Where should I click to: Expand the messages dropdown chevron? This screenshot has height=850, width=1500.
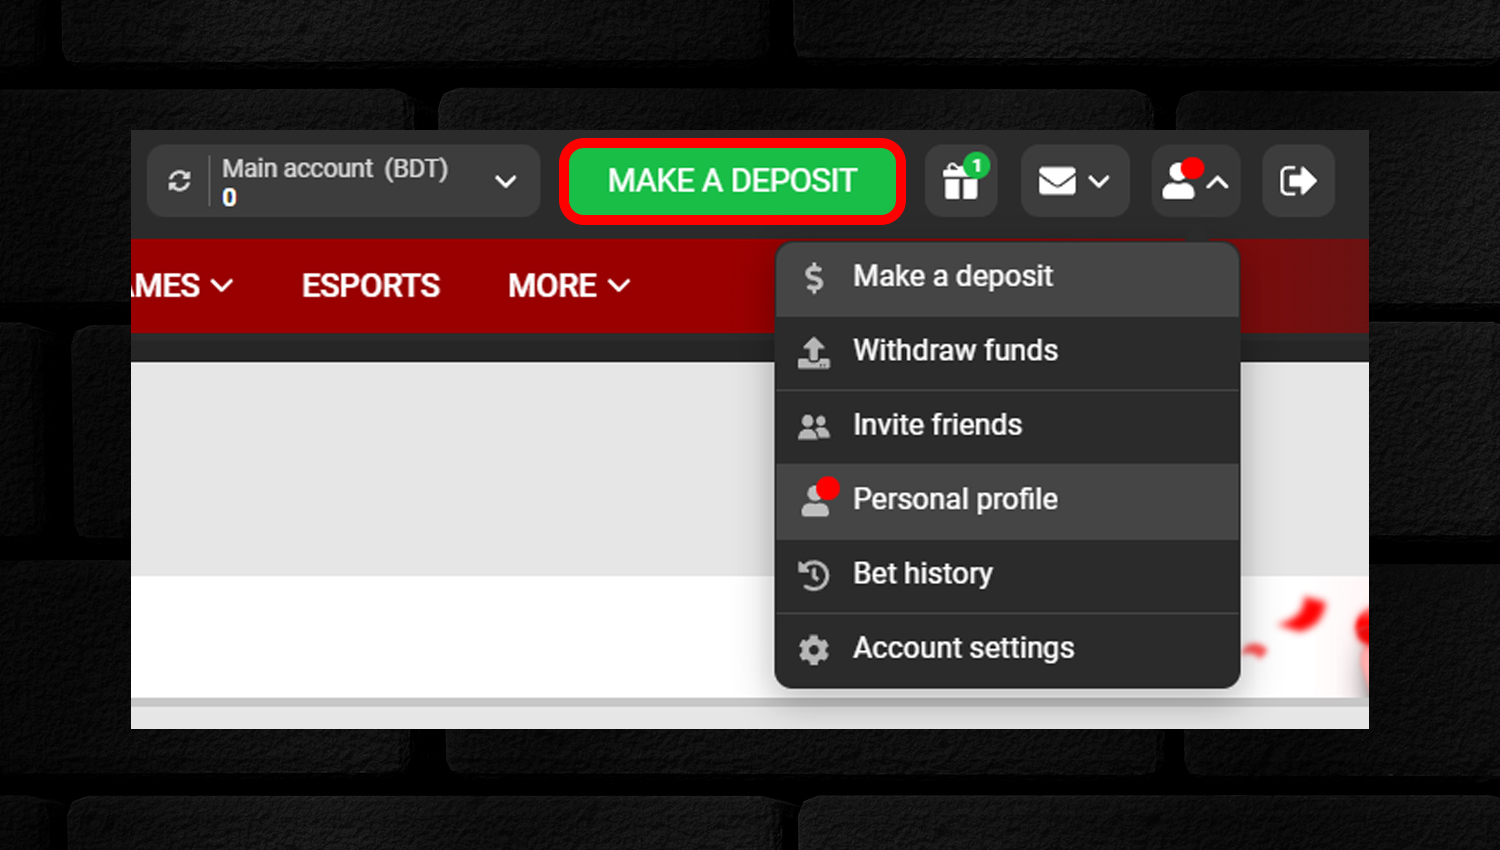(1099, 182)
